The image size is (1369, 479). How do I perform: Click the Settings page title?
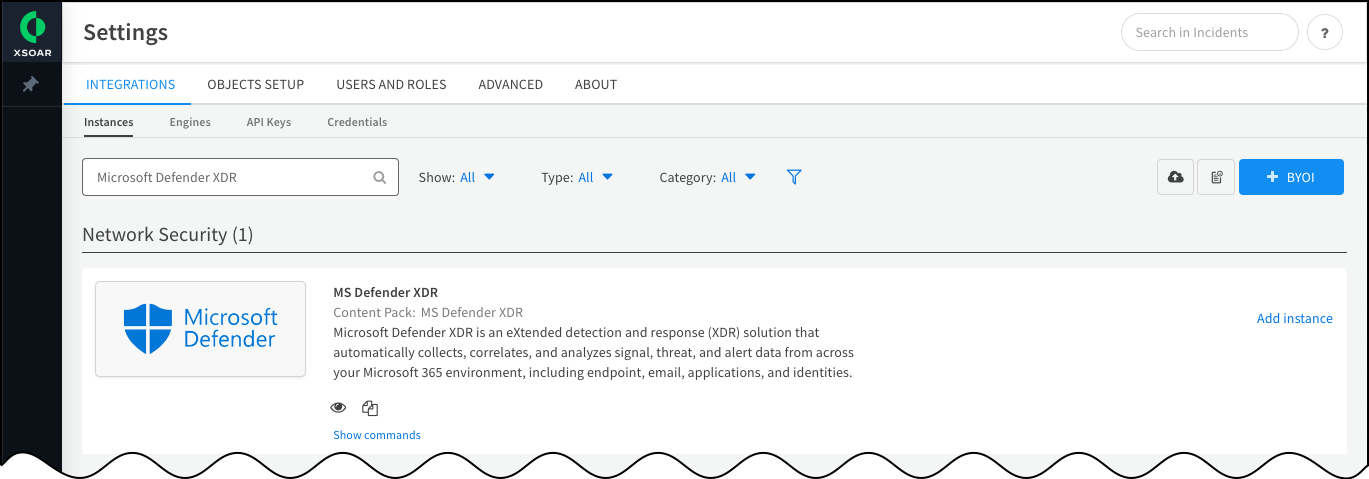pos(126,32)
